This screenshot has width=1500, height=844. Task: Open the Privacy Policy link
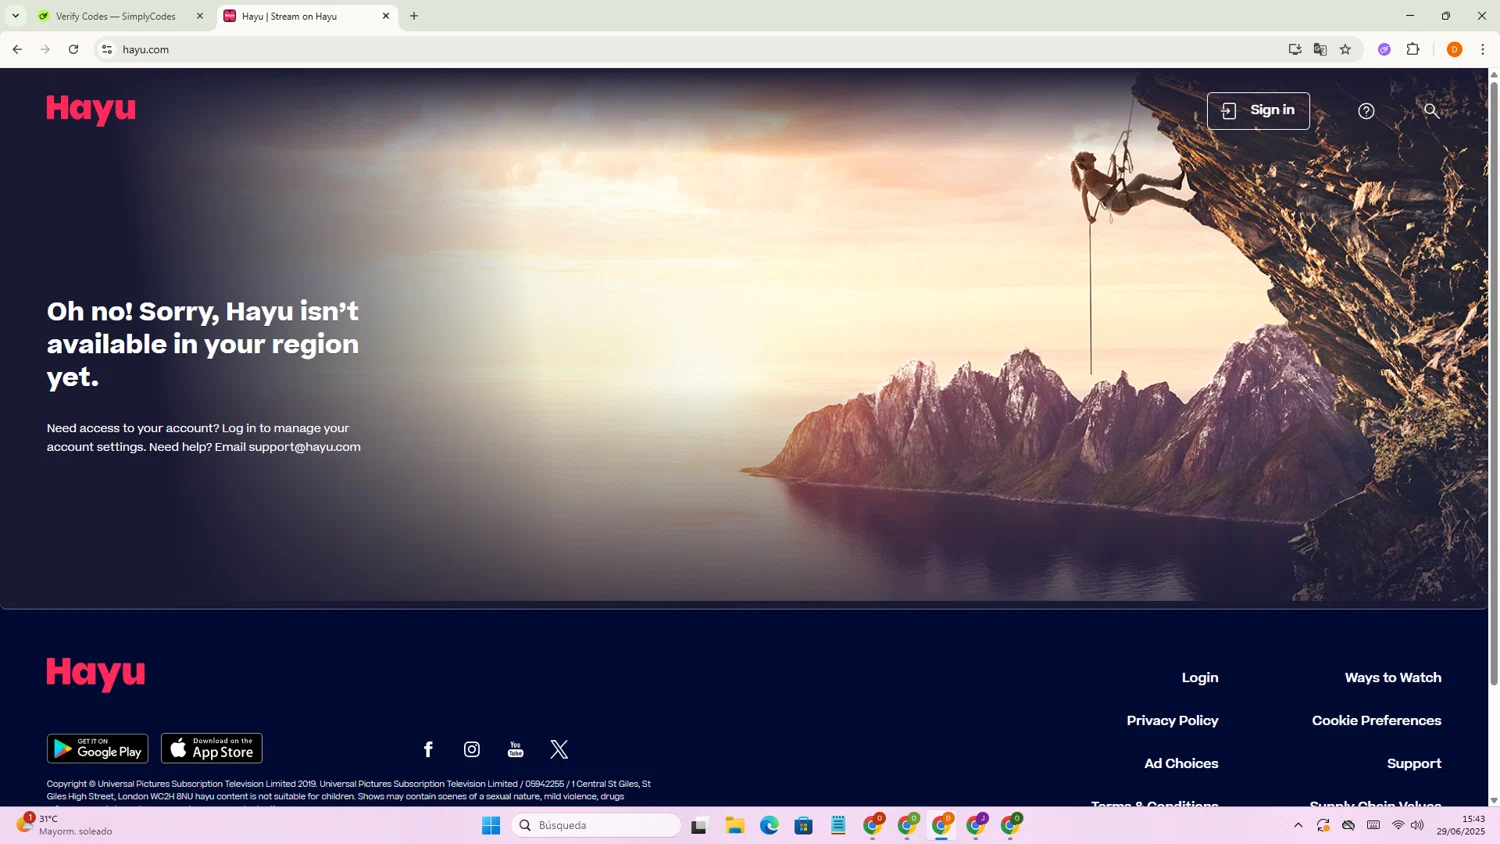click(1172, 721)
